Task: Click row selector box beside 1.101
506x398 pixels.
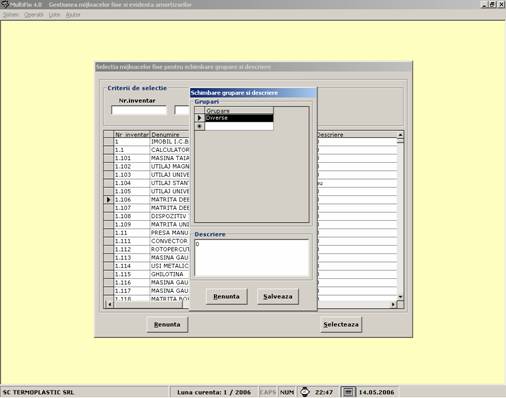Action: pyautogui.click(x=109, y=158)
